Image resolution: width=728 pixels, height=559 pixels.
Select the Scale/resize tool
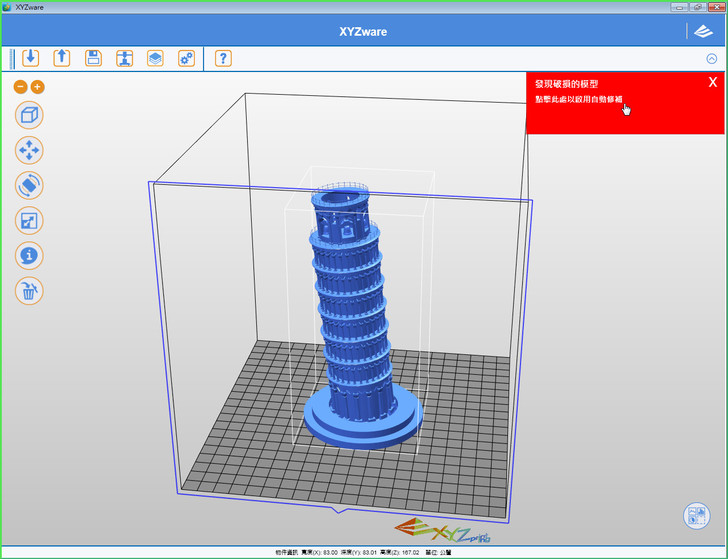click(x=29, y=221)
